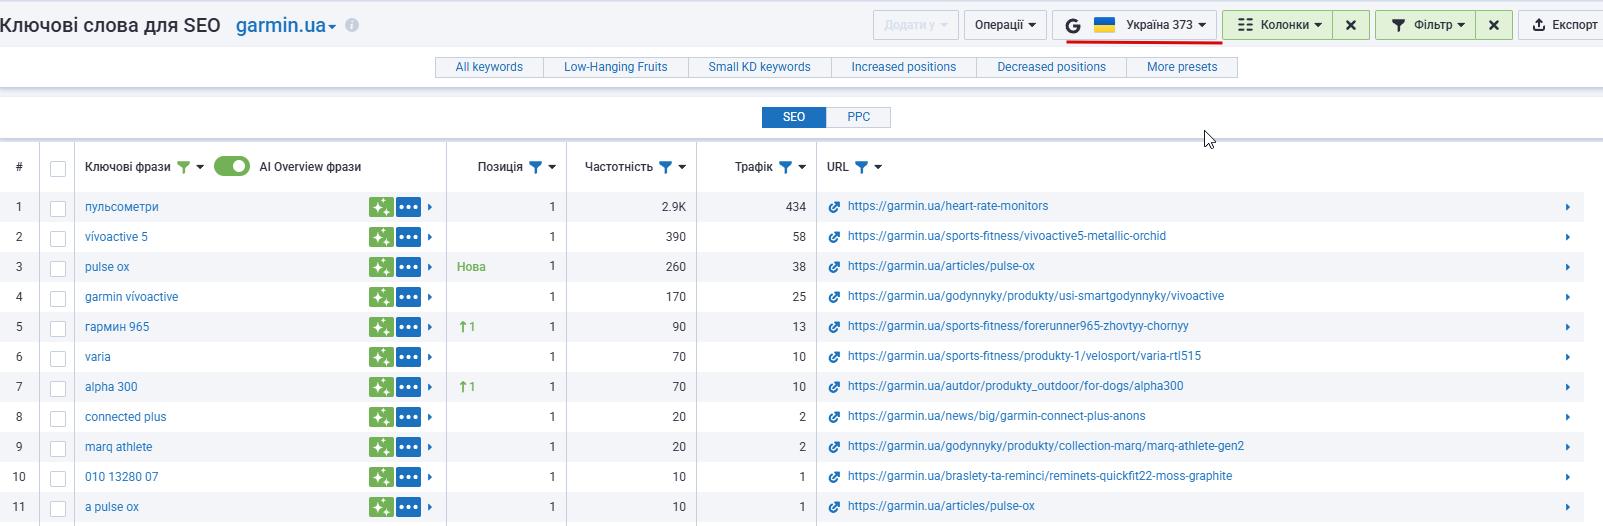Open keyword link гармин 965
This screenshot has height=526, width=1603.
pos(117,327)
